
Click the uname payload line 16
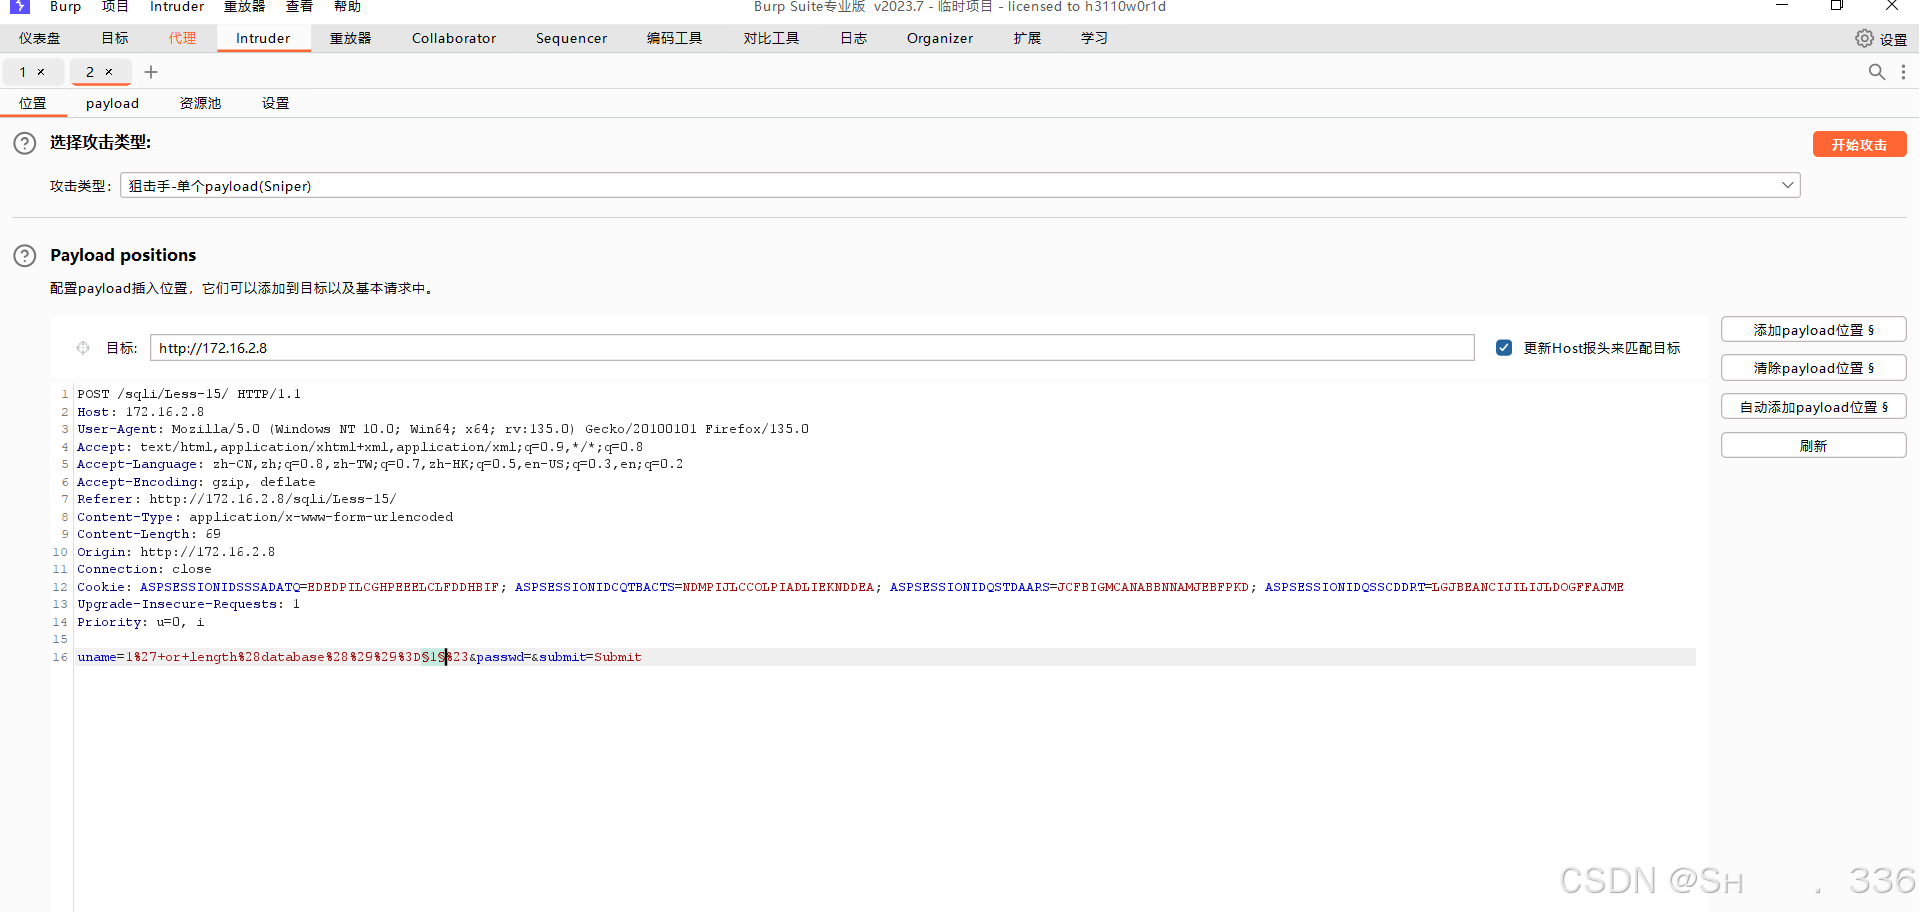point(359,657)
